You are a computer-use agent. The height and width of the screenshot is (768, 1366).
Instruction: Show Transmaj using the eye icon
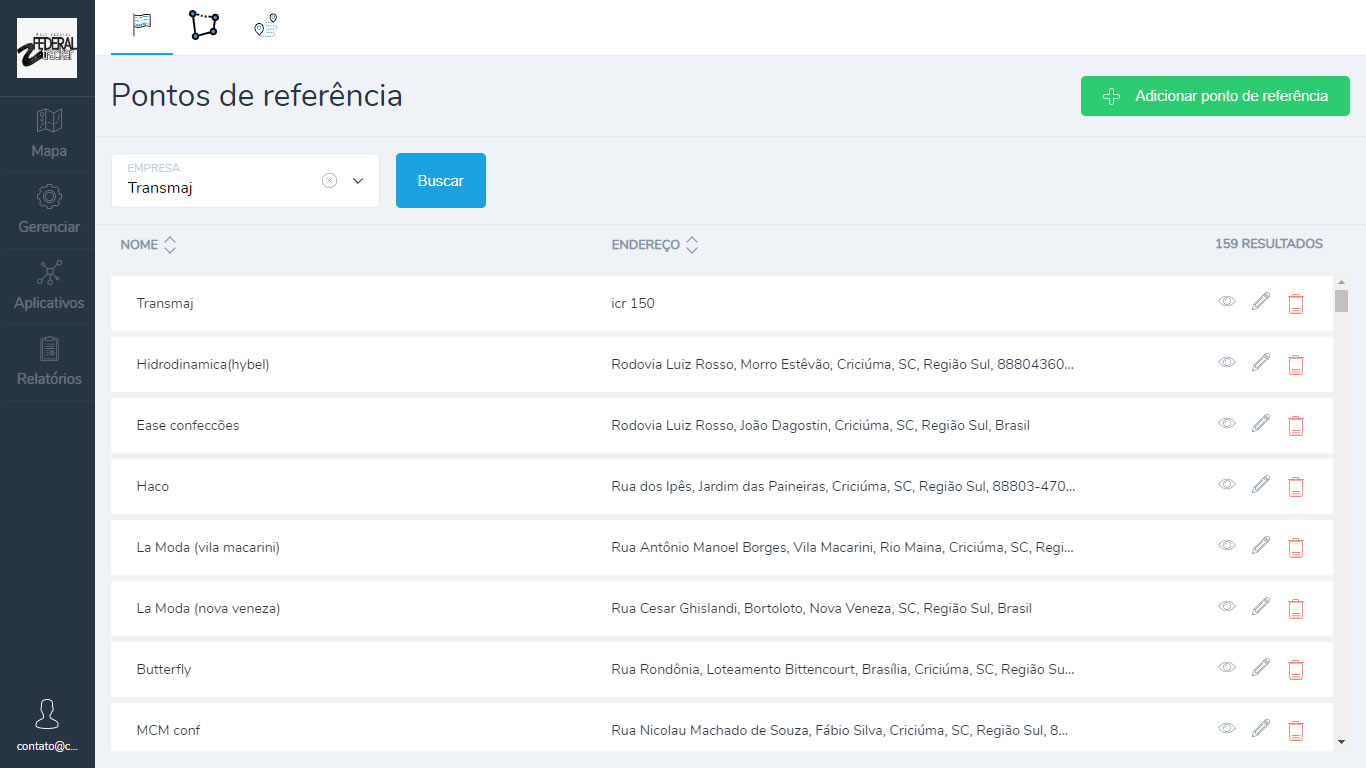(1226, 301)
